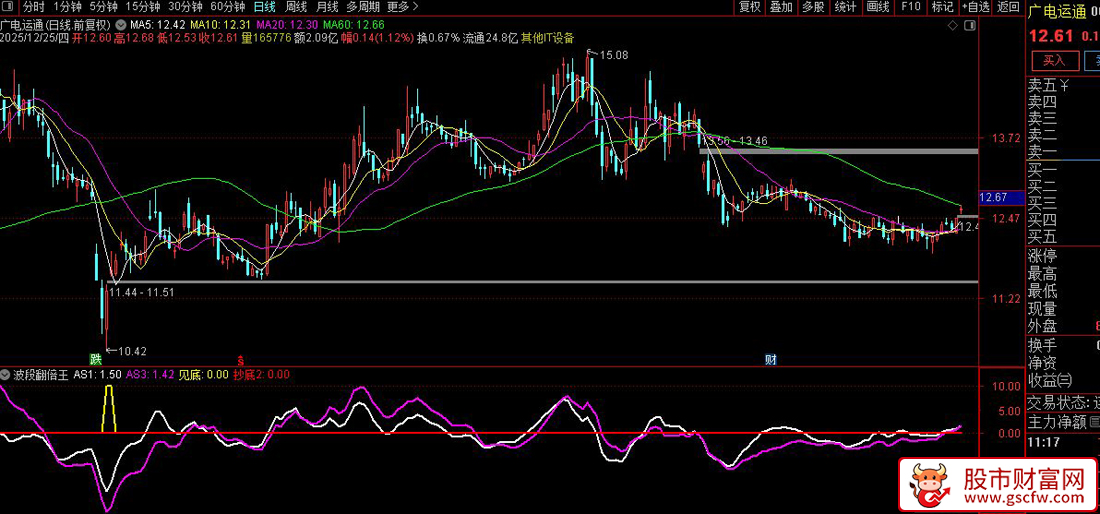The image size is (1100, 514).
Task: Click the 财 marker icon under chart
Action: (x=771, y=358)
